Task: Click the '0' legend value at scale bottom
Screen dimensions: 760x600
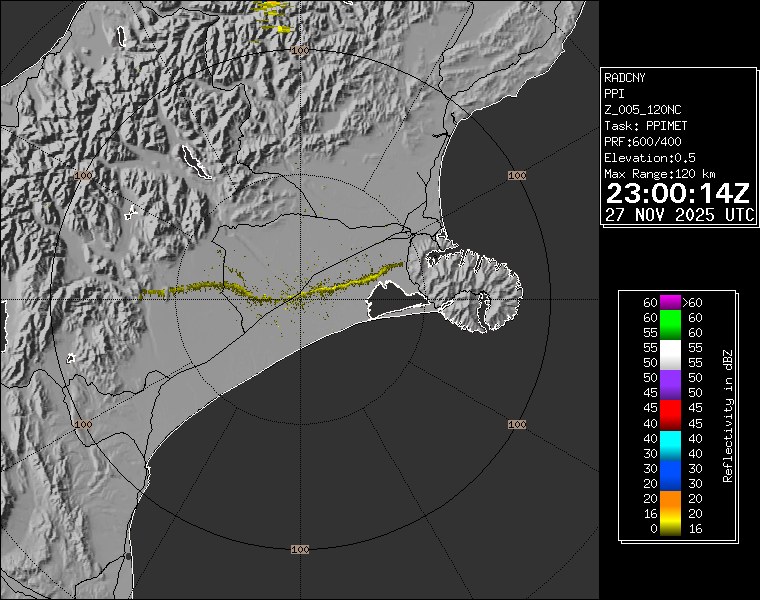Action: tap(653, 528)
